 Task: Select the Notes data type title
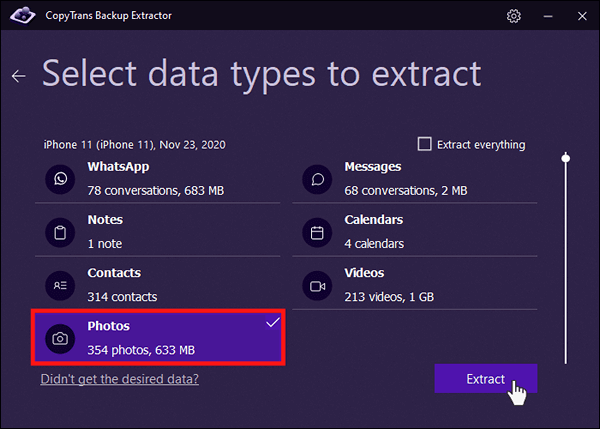tap(105, 220)
